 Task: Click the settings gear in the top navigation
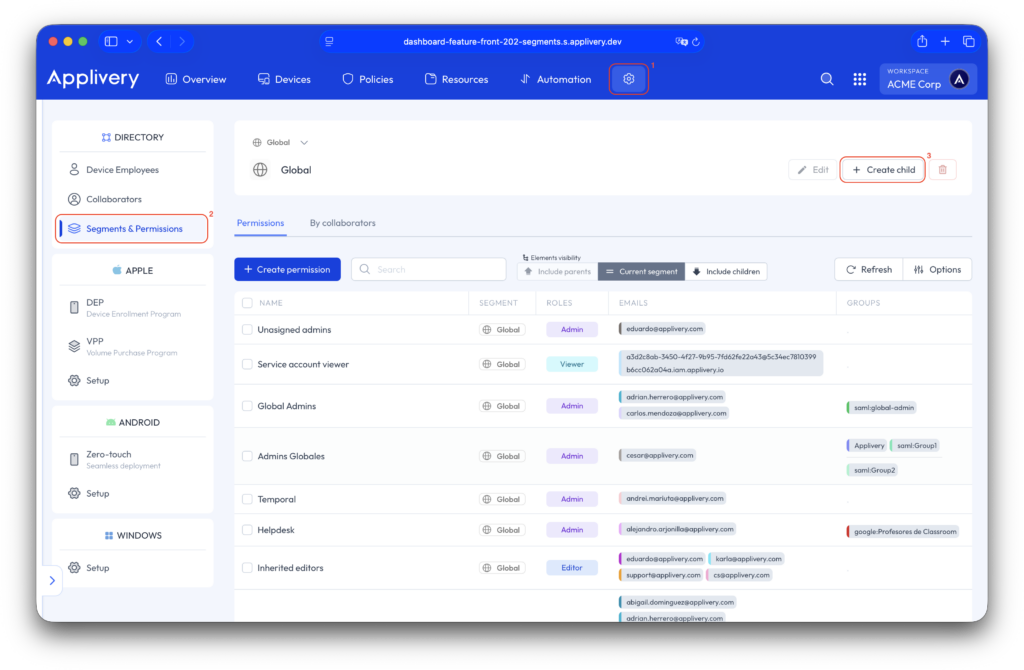point(628,79)
